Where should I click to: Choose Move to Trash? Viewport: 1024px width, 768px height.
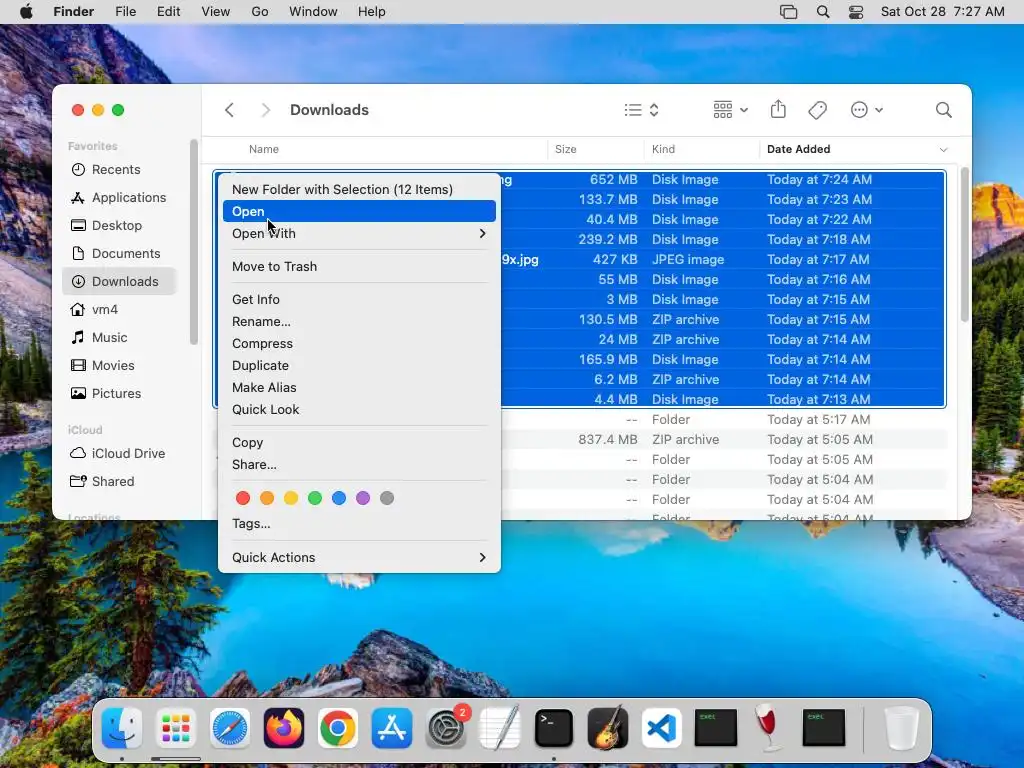click(359, 266)
